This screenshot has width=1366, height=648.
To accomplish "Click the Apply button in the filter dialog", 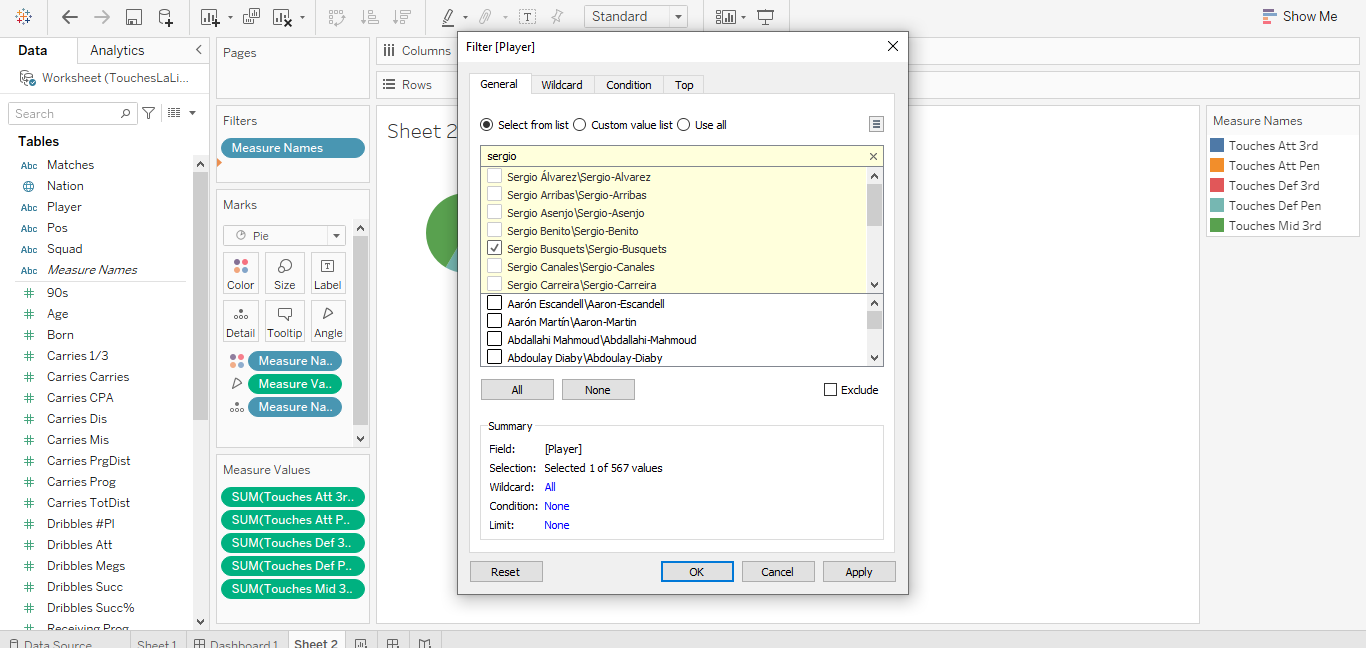I will [859, 571].
